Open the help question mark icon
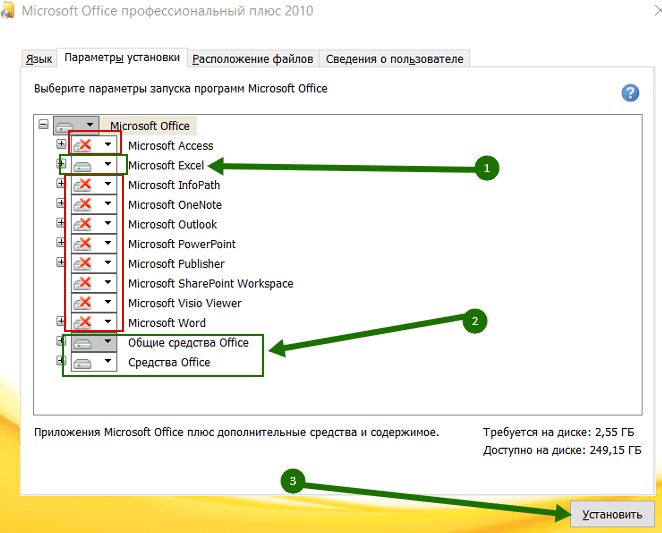Viewport: 662px width, 533px height. click(x=630, y=92)
